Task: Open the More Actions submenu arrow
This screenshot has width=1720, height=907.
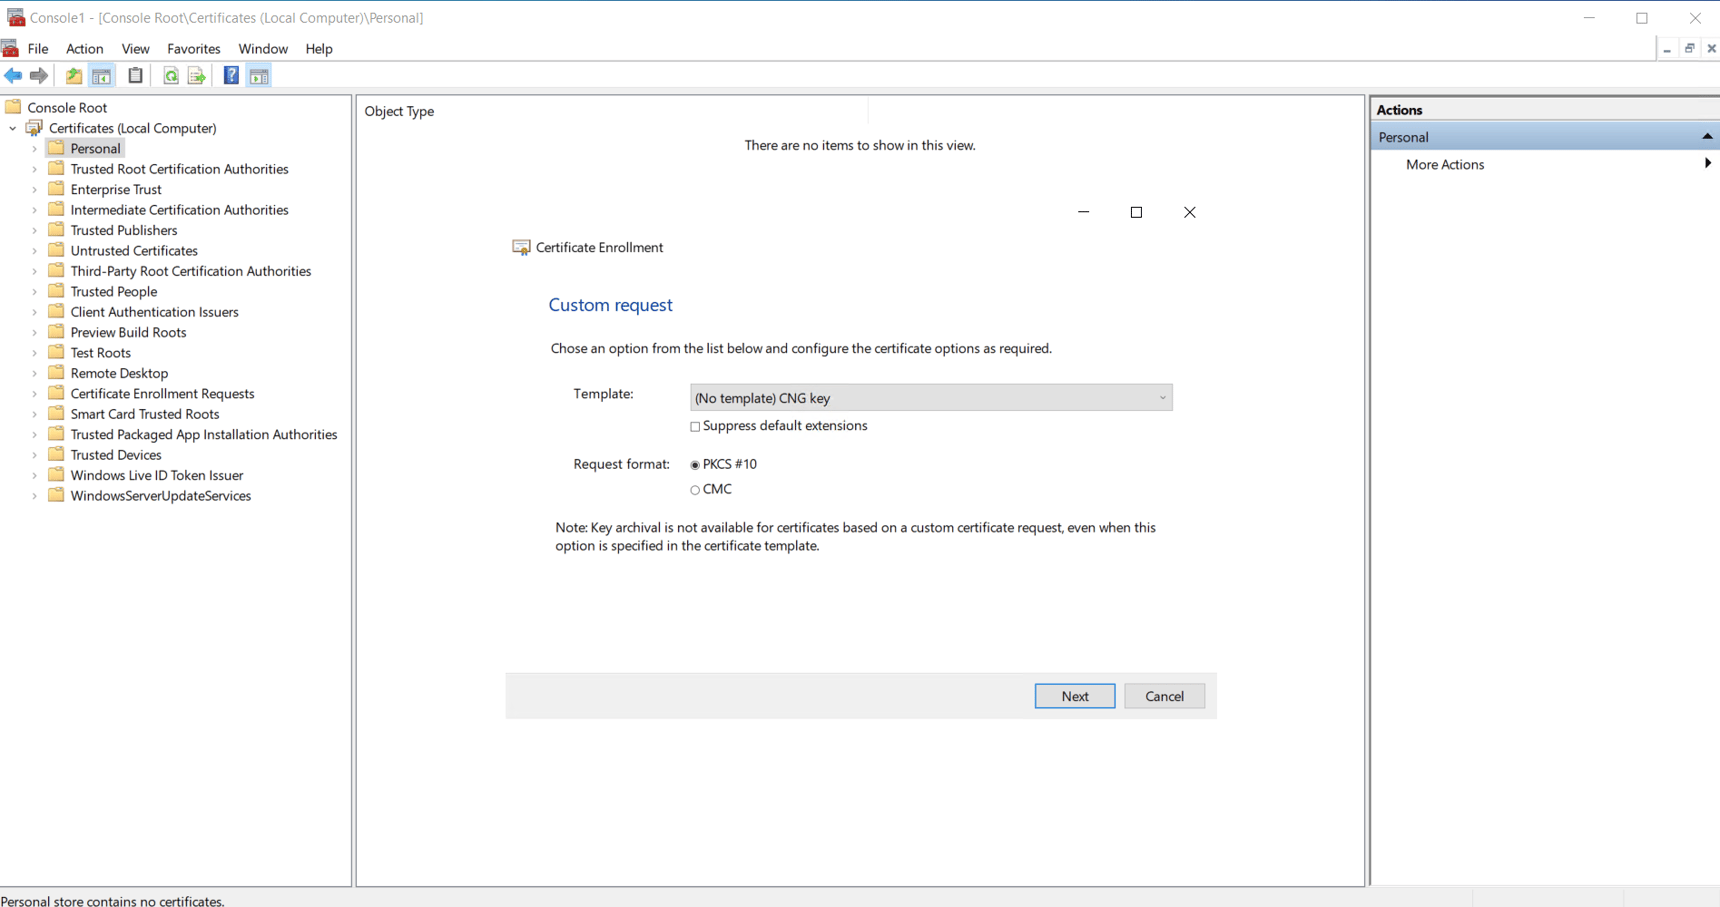Action: (x=1707, y=164)
